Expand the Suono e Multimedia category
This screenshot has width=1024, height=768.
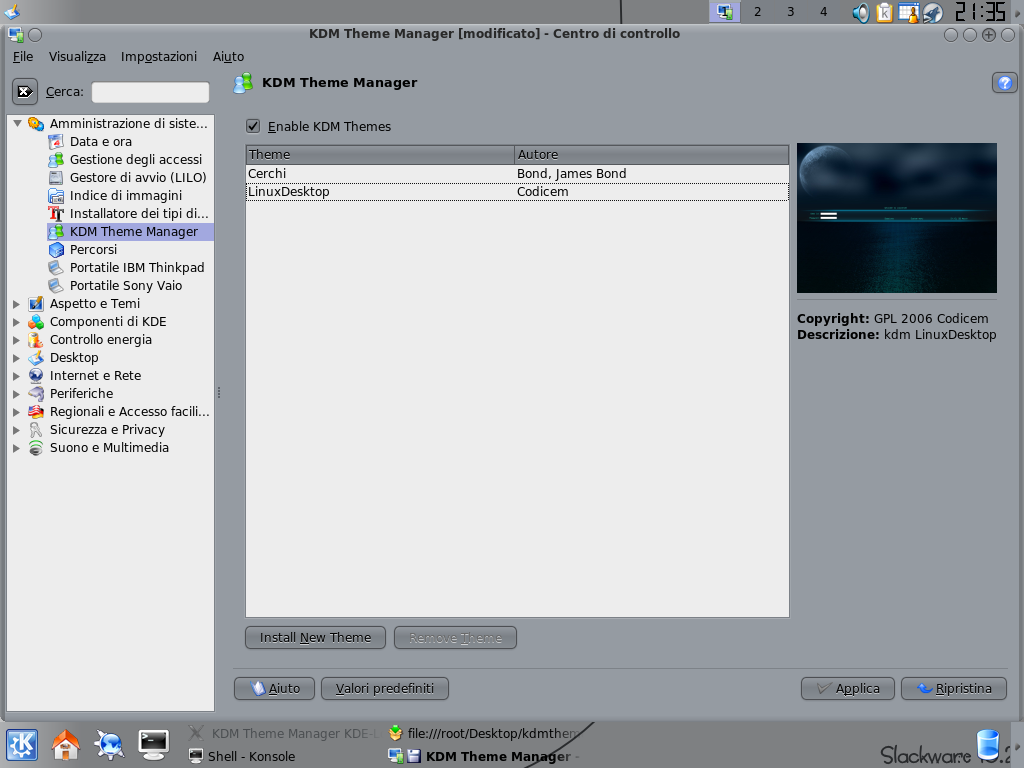point(17,447)
